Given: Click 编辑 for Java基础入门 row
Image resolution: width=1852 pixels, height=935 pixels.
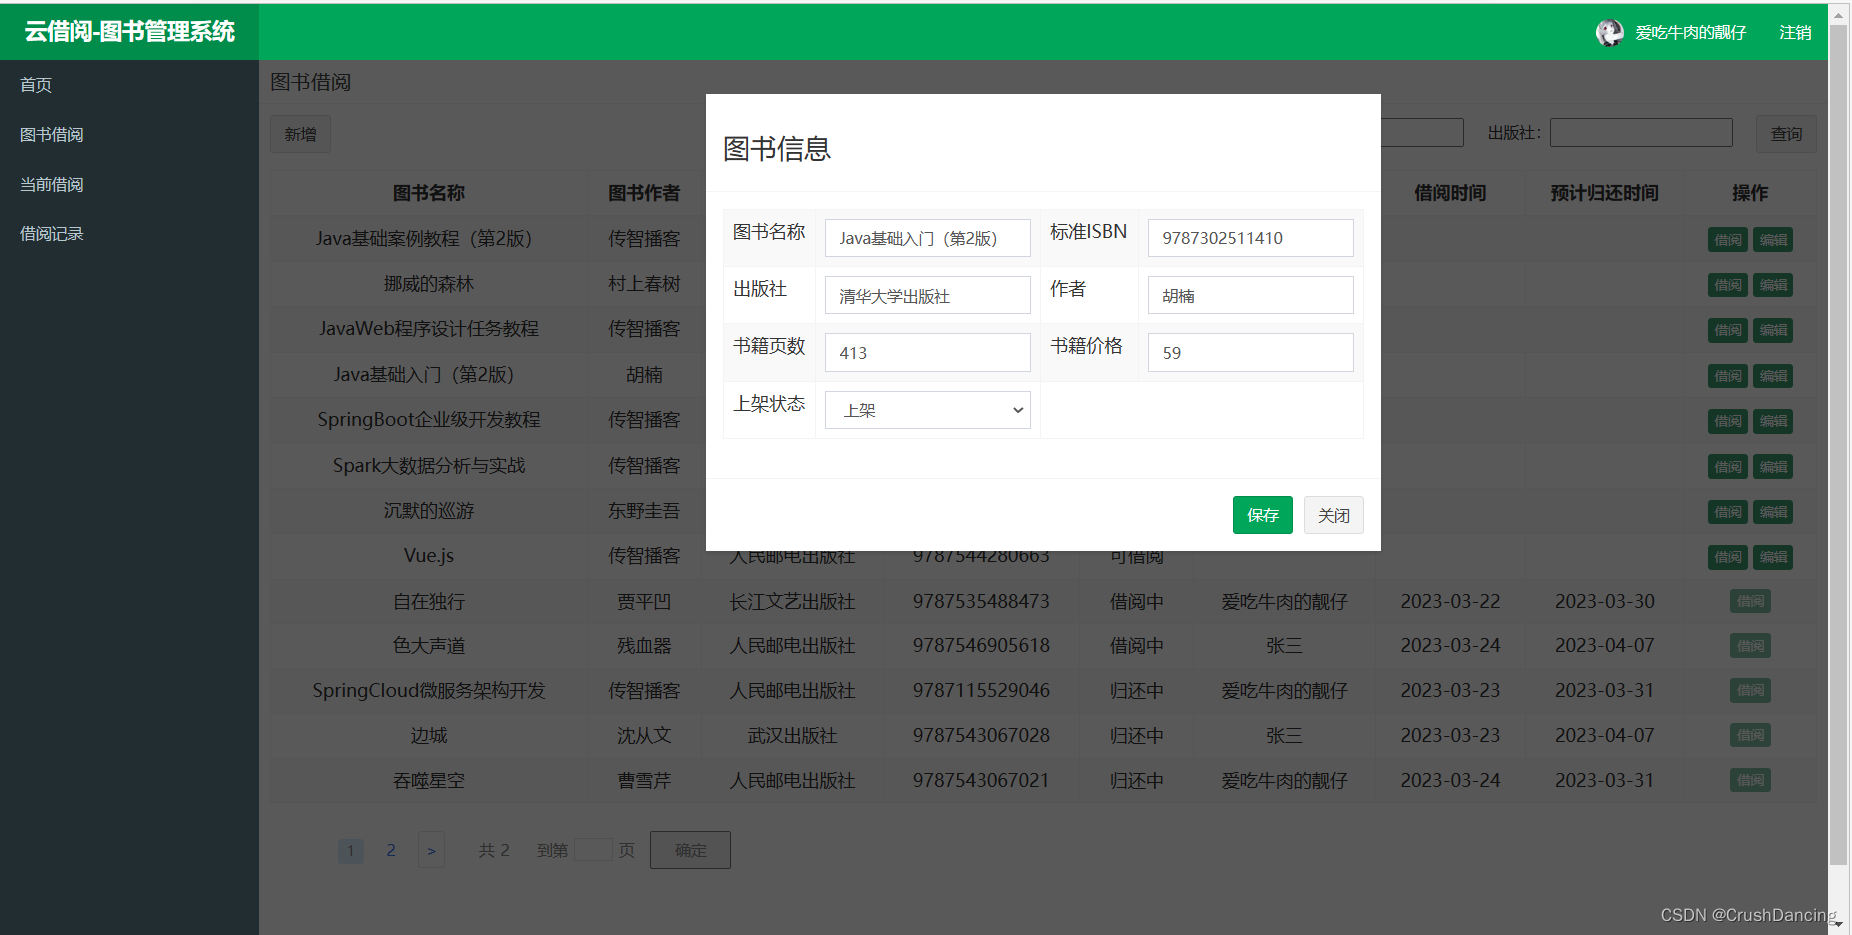Looking at the screenshot, I should click(1773, 376).
